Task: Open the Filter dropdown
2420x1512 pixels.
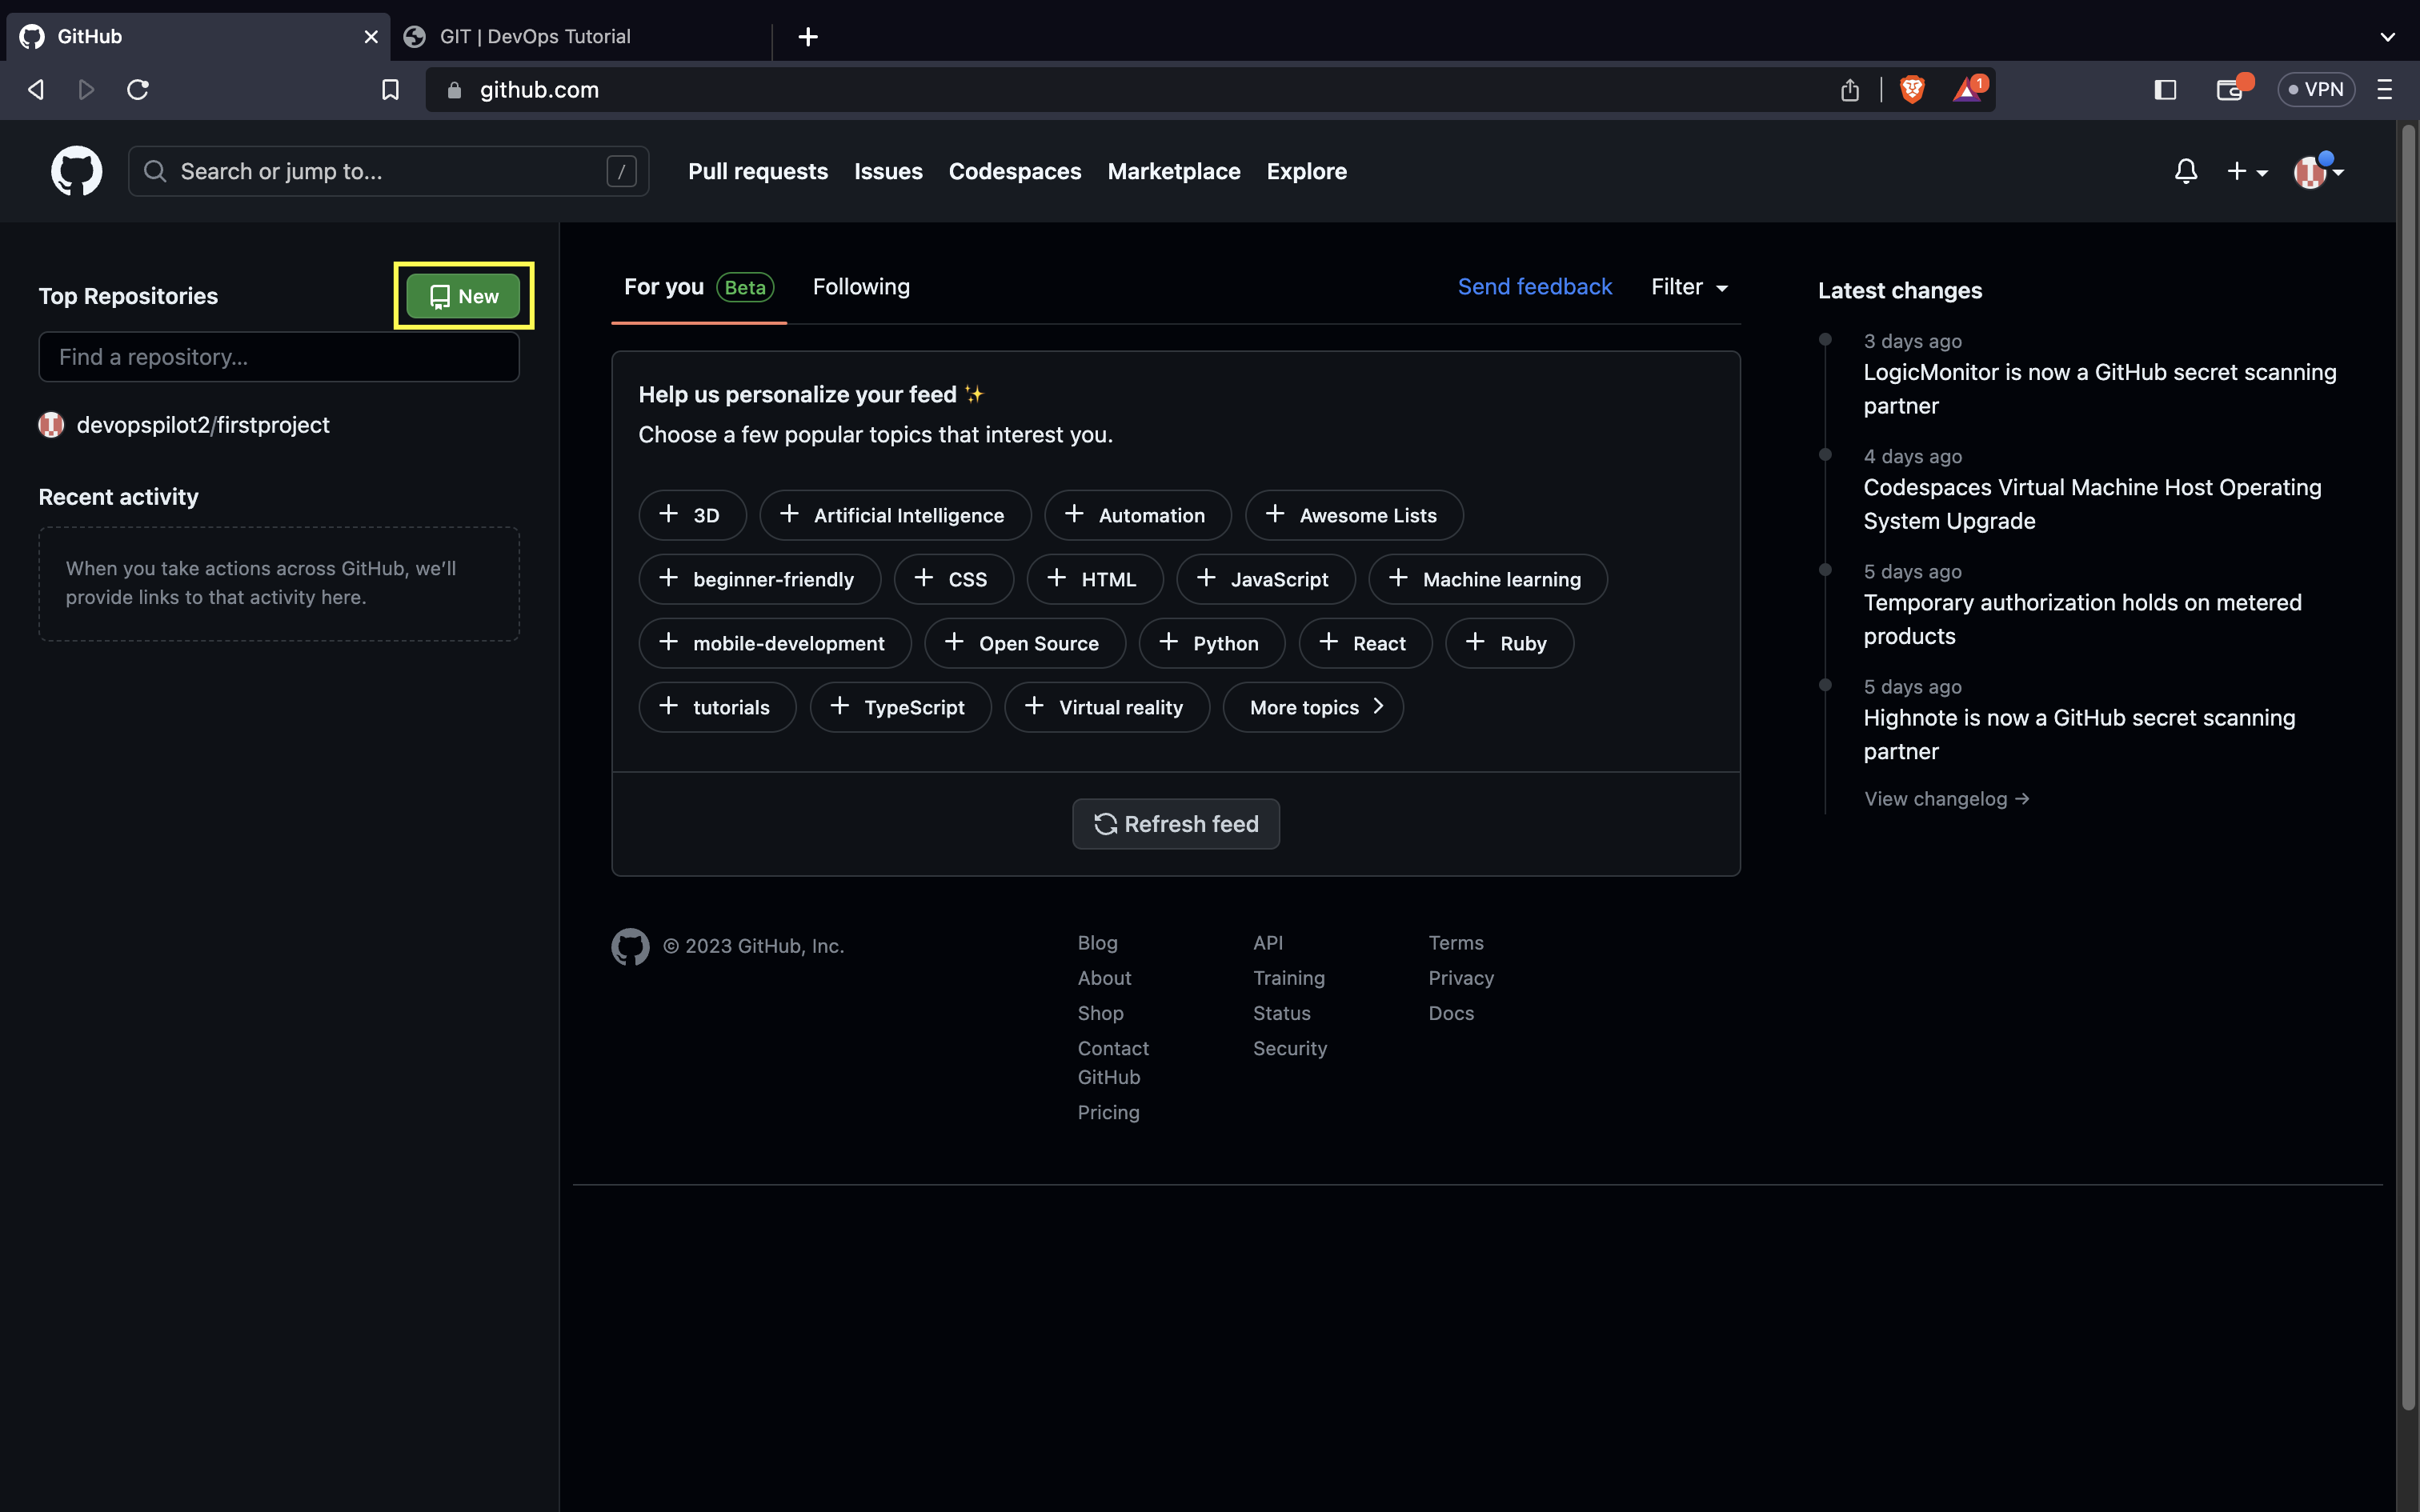Action: (x=1689, y=287)
